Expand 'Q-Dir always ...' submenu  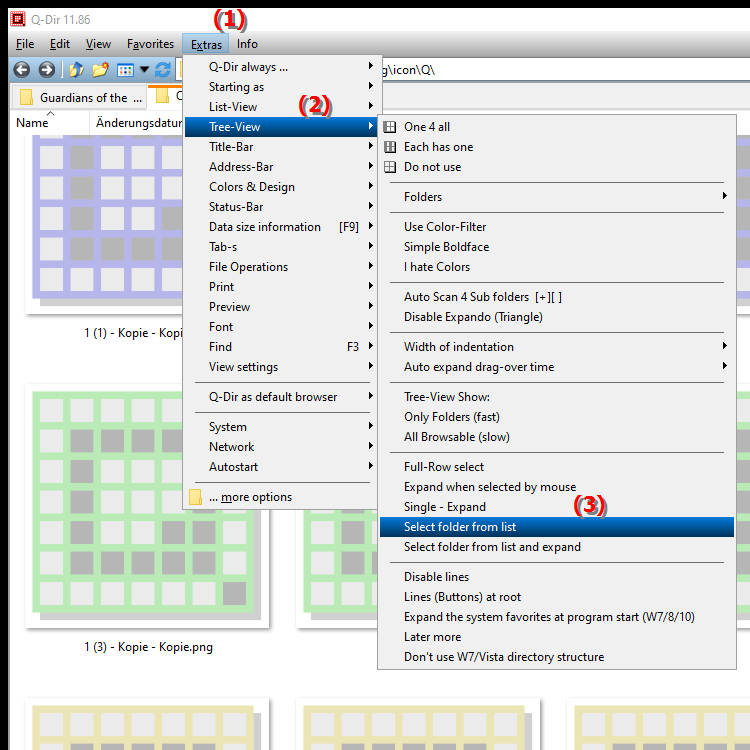pyautogui.click(x=282, y=67)
